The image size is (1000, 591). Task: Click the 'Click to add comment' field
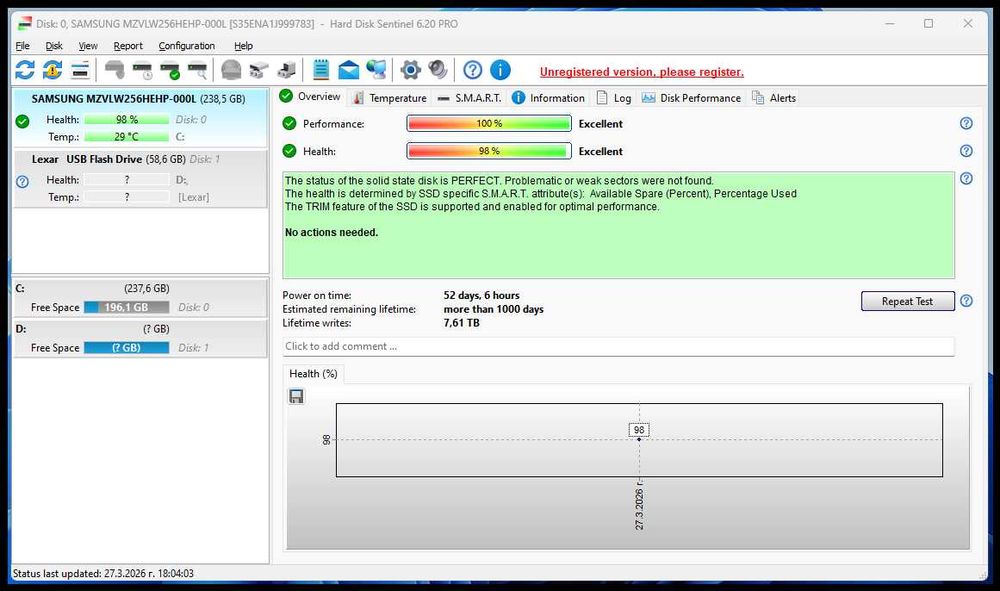coord(618,346)
